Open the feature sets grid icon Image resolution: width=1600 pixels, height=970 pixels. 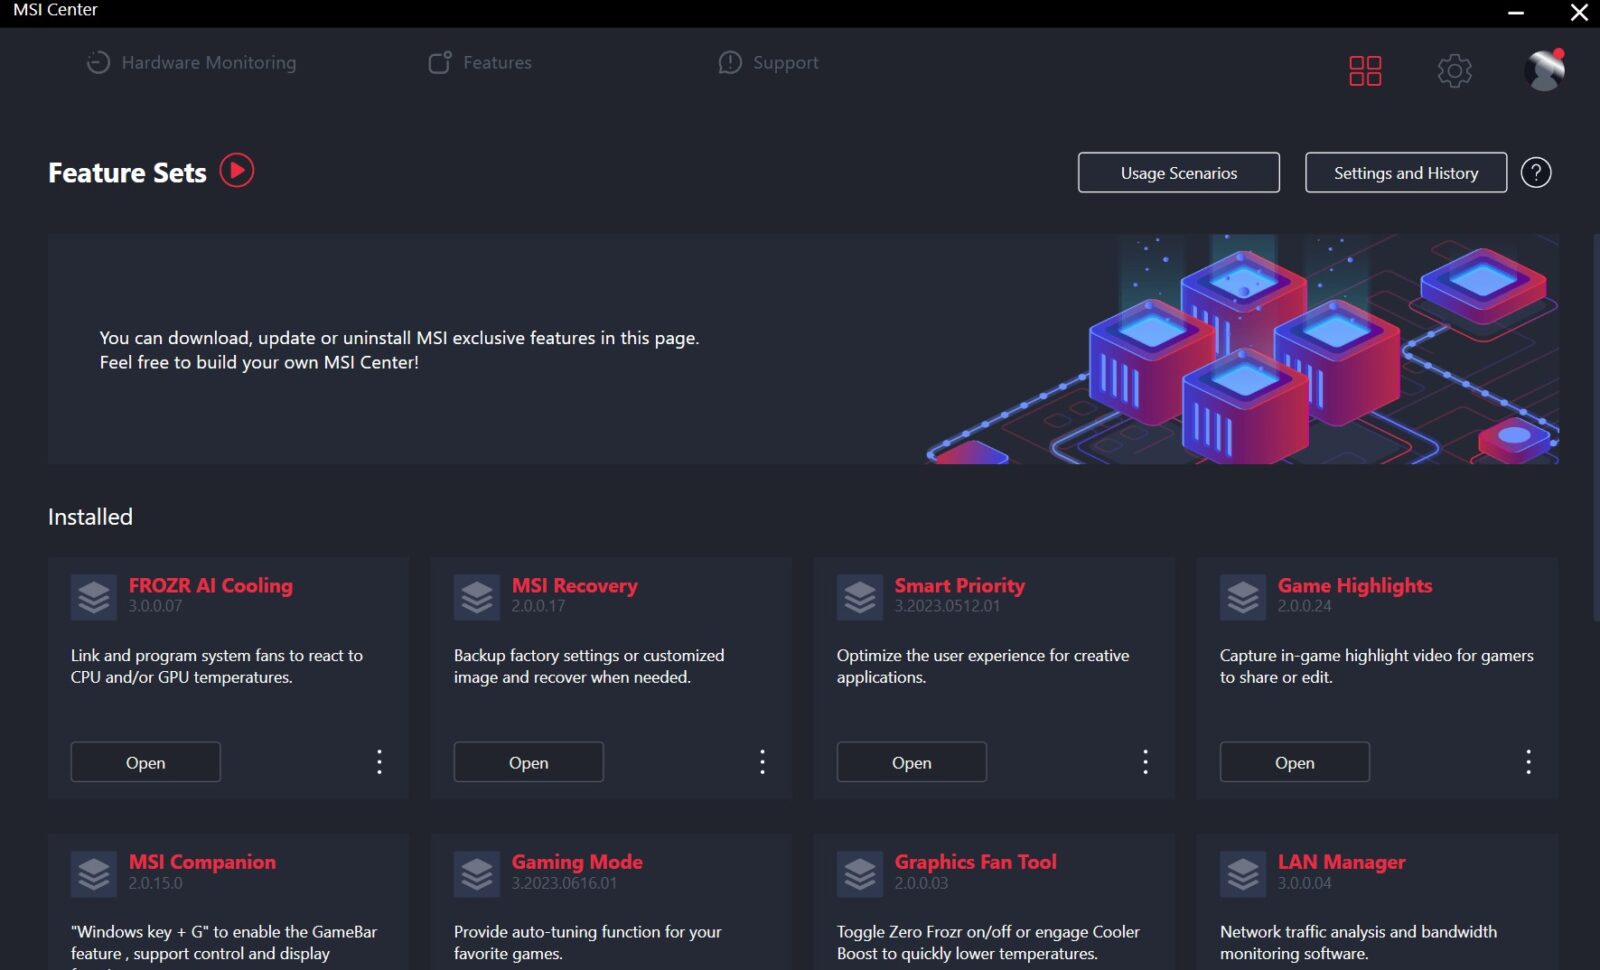coord(1365,71)
